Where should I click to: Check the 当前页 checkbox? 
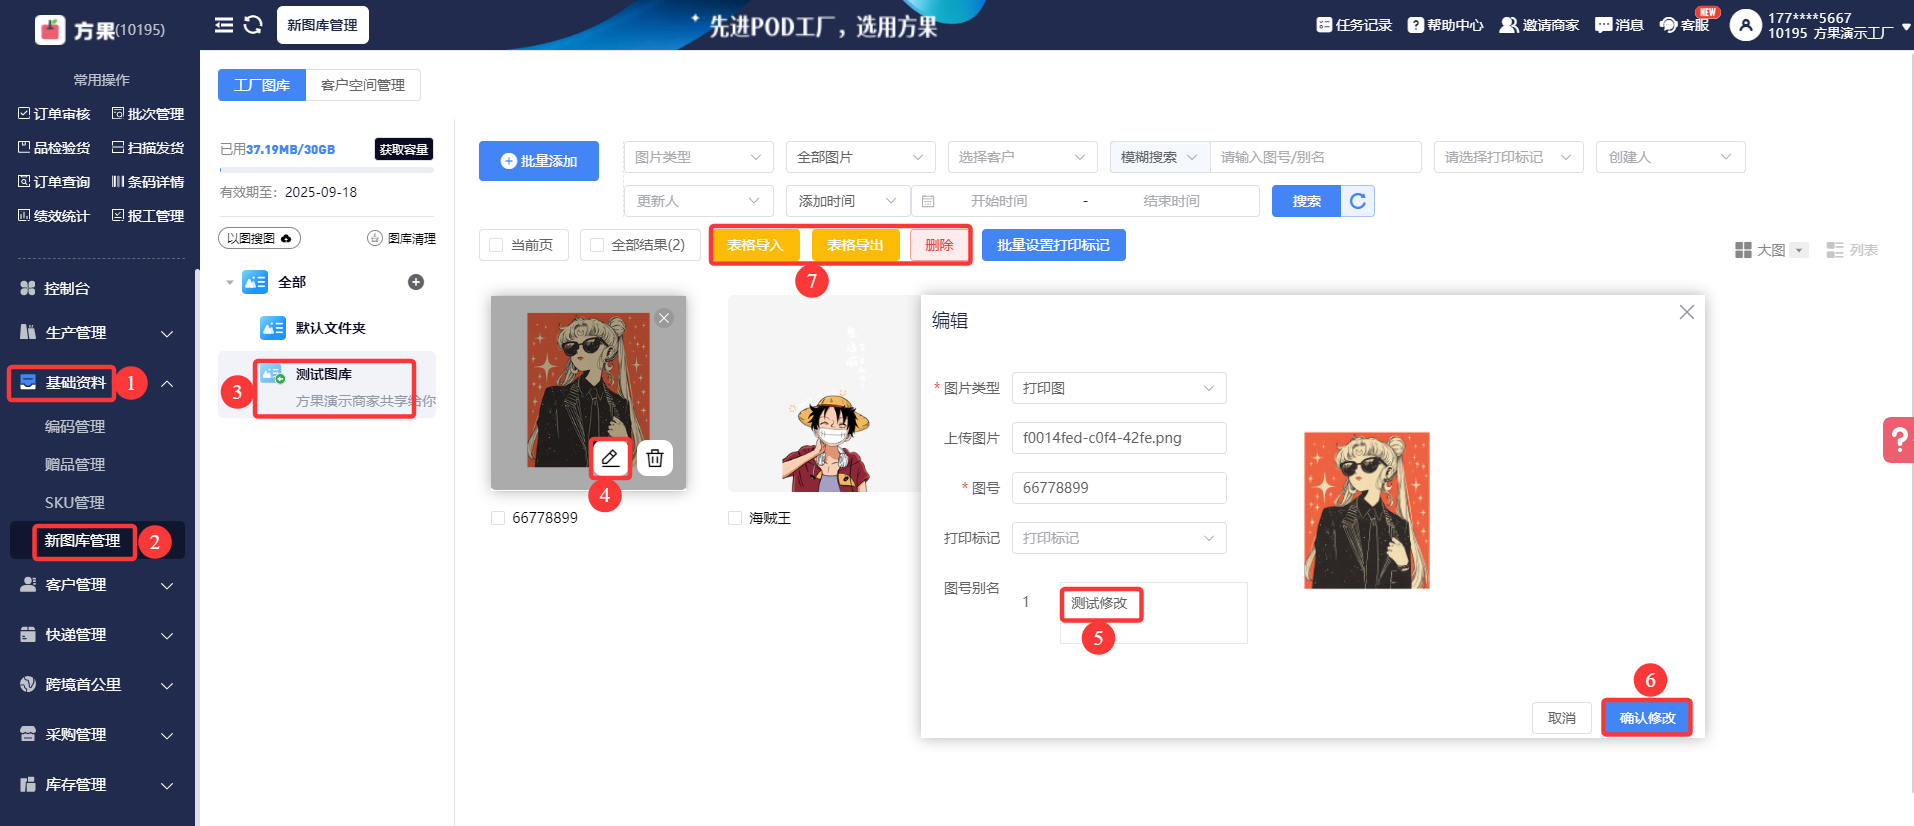click(x=496, y=245)
